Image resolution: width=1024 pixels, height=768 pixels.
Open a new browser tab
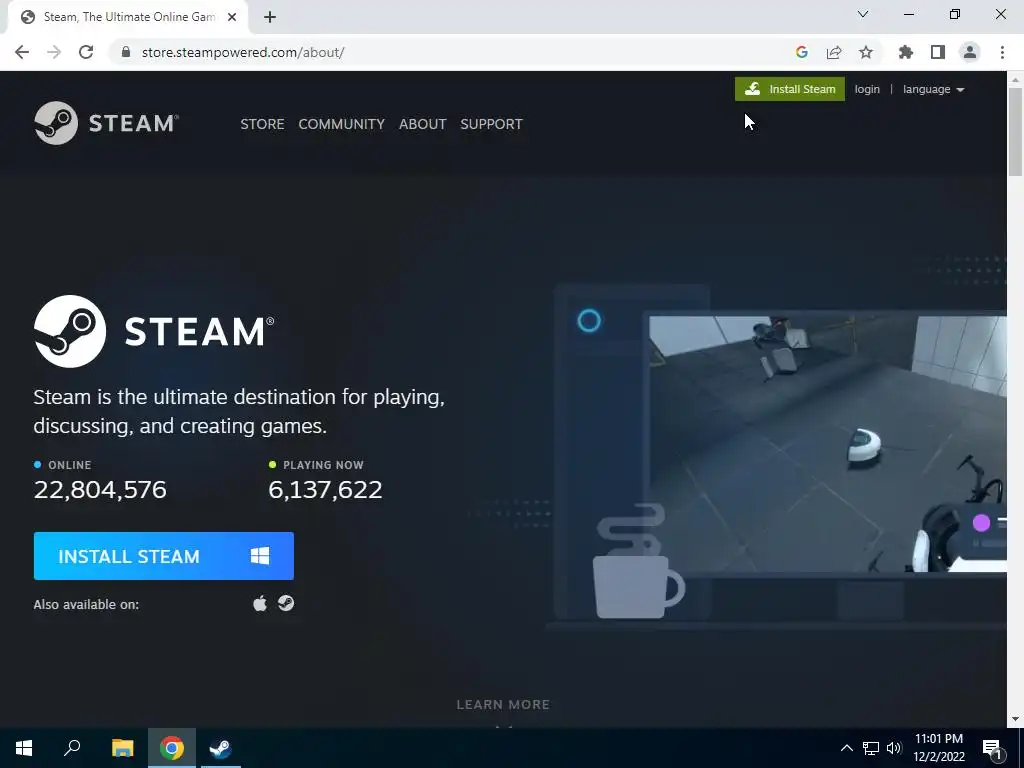click(270, 17)
